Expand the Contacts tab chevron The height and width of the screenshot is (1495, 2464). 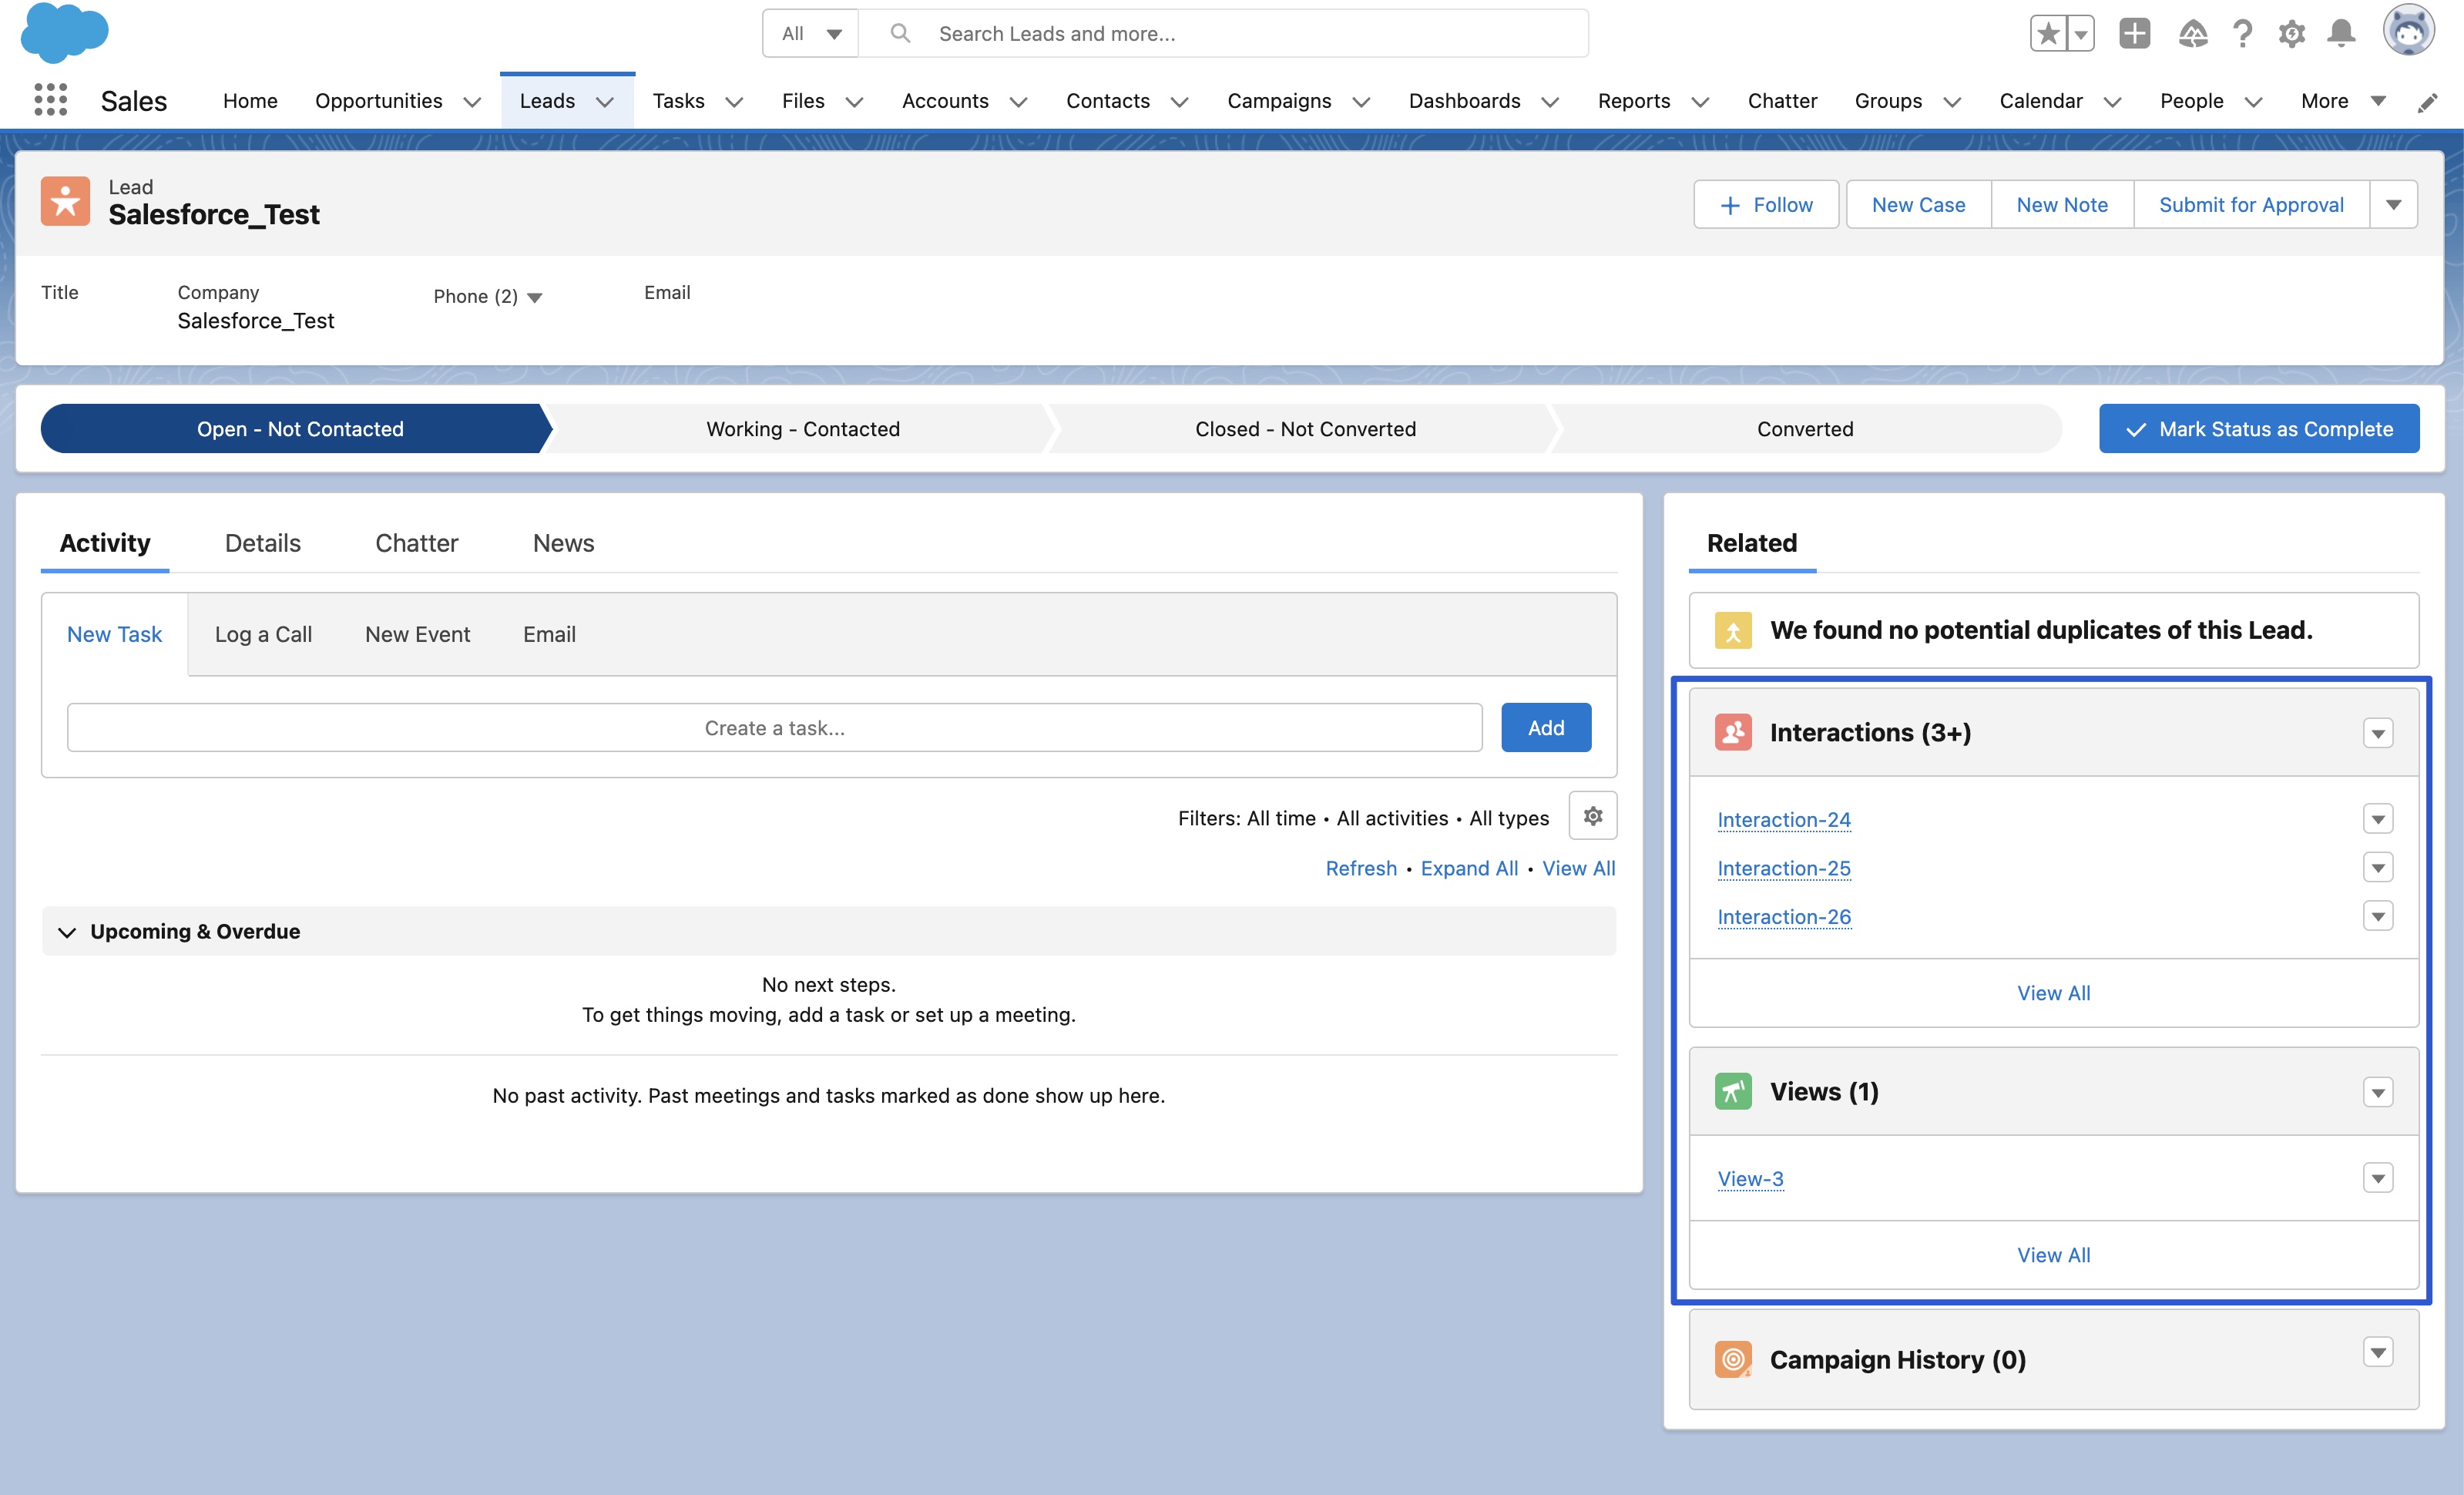coord(1180,102)
